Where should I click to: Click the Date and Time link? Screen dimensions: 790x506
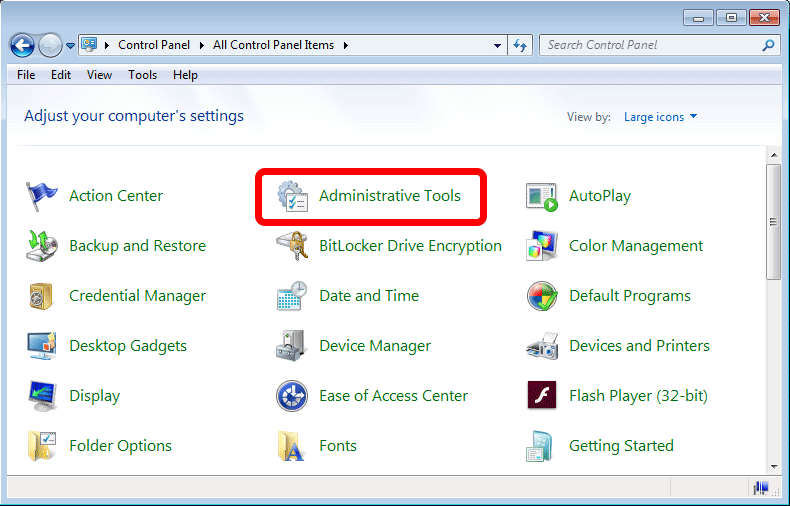[x=369, y=295]
